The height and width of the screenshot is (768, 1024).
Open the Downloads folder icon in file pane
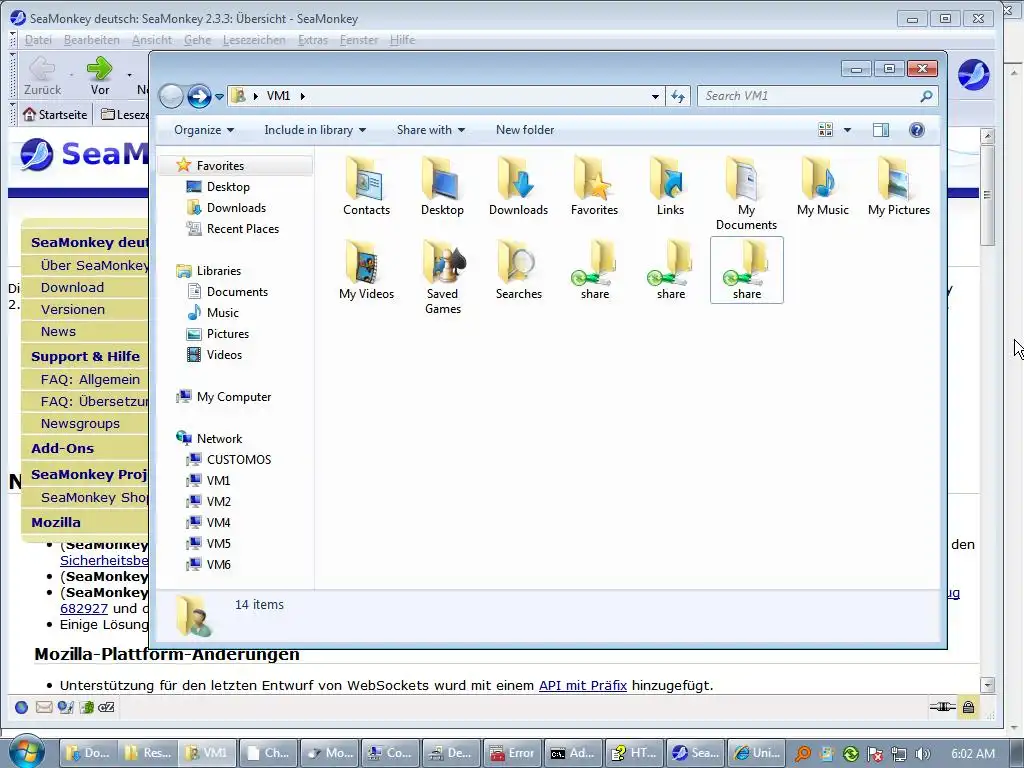coord(519,186)
